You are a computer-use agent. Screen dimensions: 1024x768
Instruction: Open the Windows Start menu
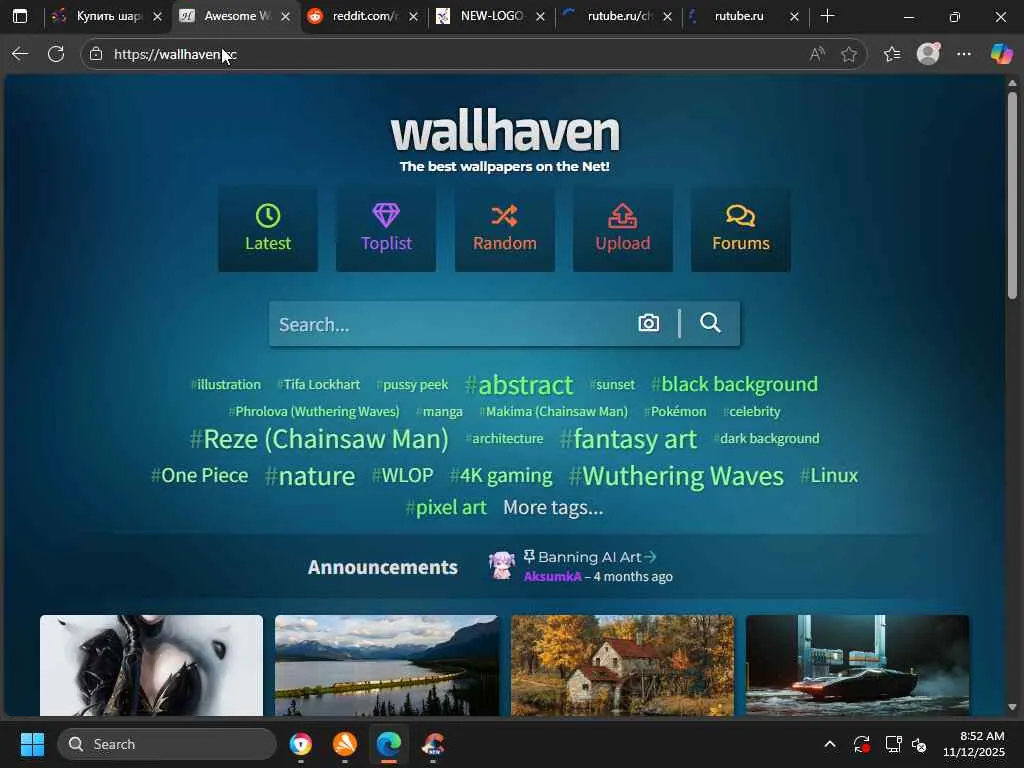32,744
